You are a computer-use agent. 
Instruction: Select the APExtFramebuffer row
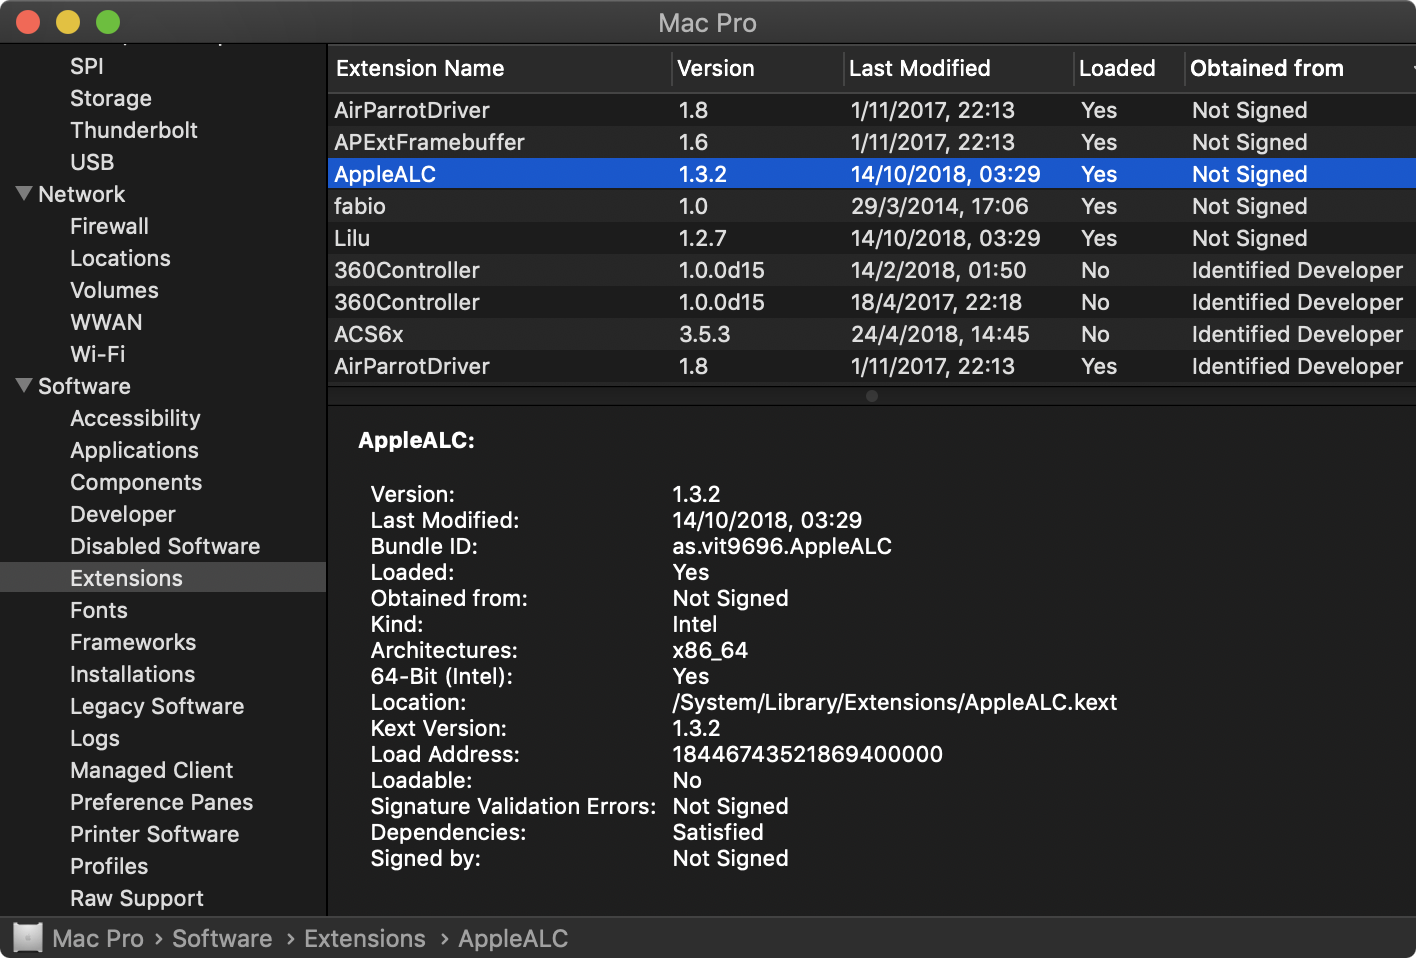pos(872,142)
